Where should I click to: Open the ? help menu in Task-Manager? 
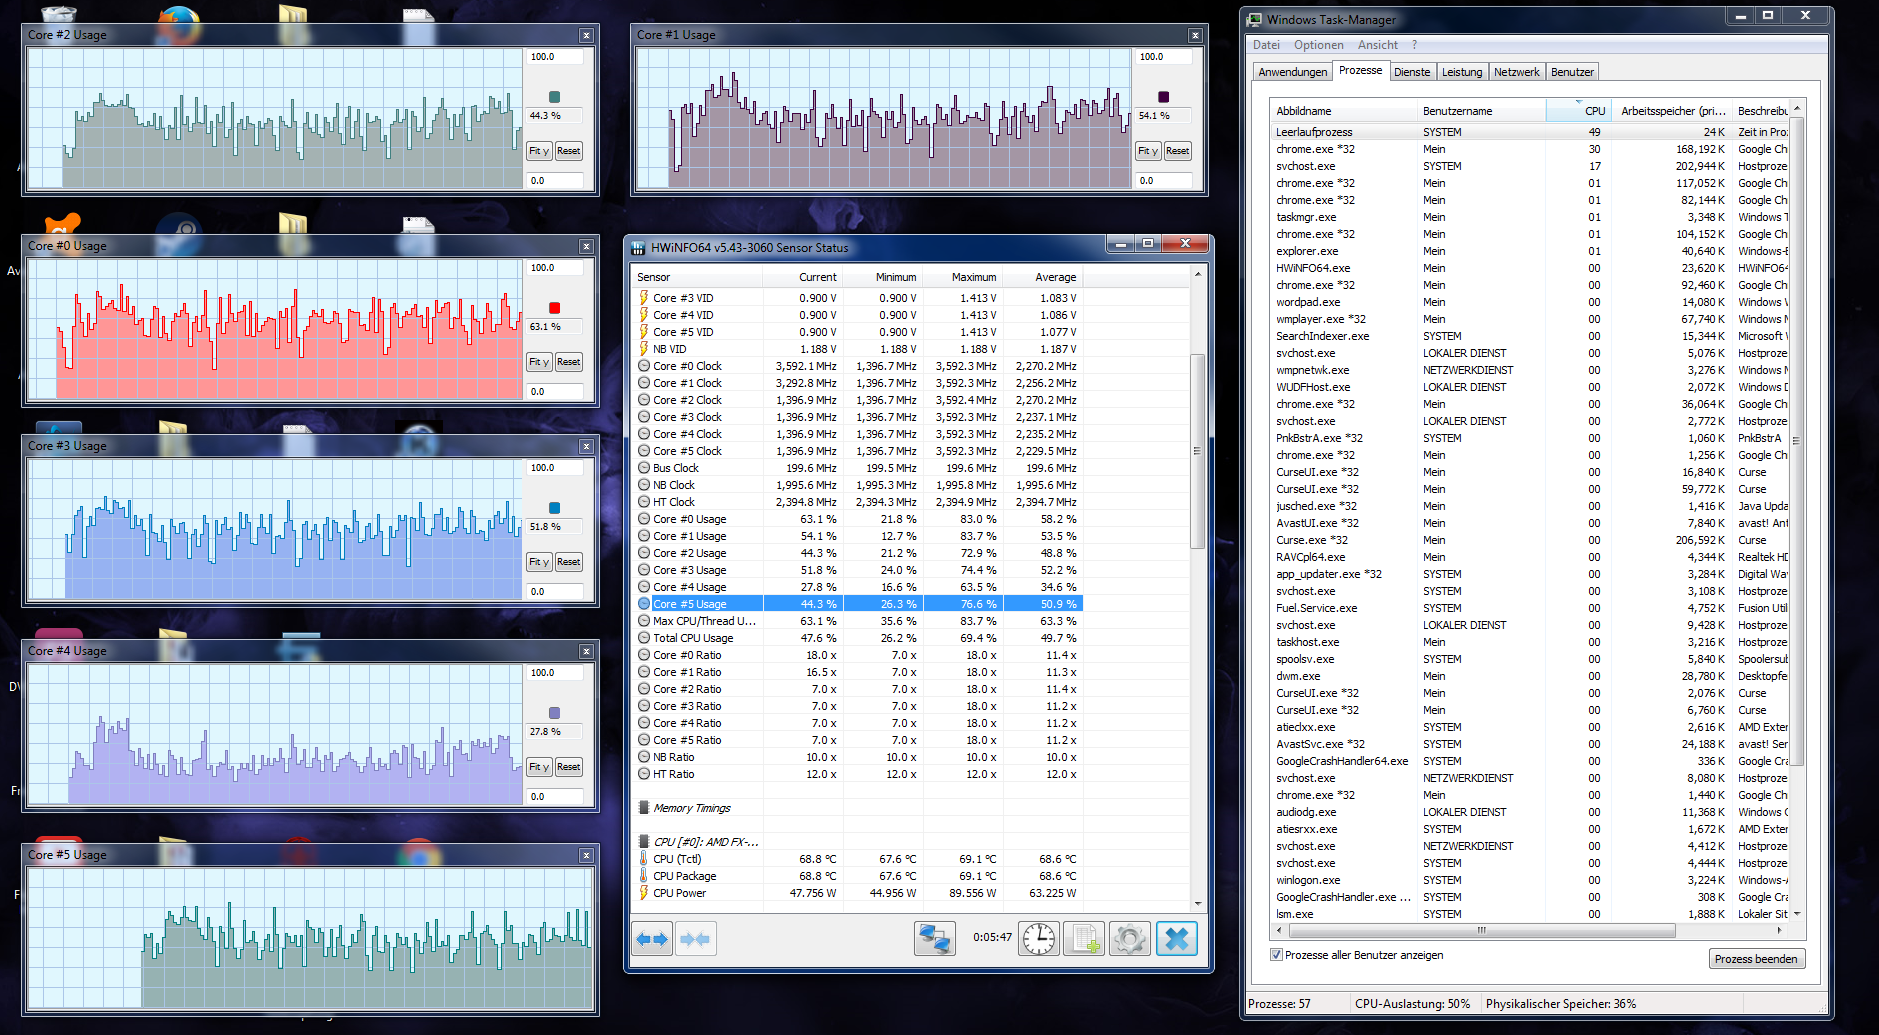[x=1414, y=45]
